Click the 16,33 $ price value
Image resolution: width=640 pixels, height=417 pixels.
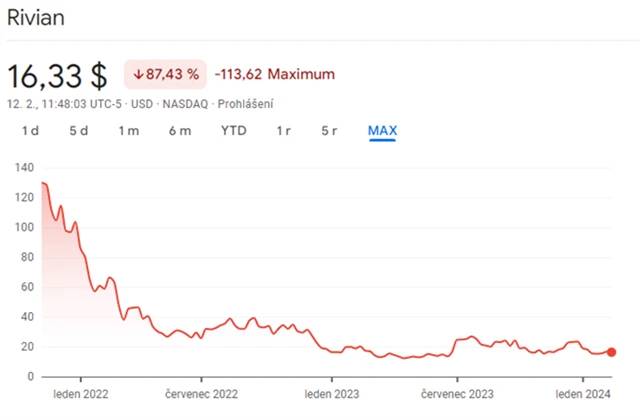tap(60, 75)
